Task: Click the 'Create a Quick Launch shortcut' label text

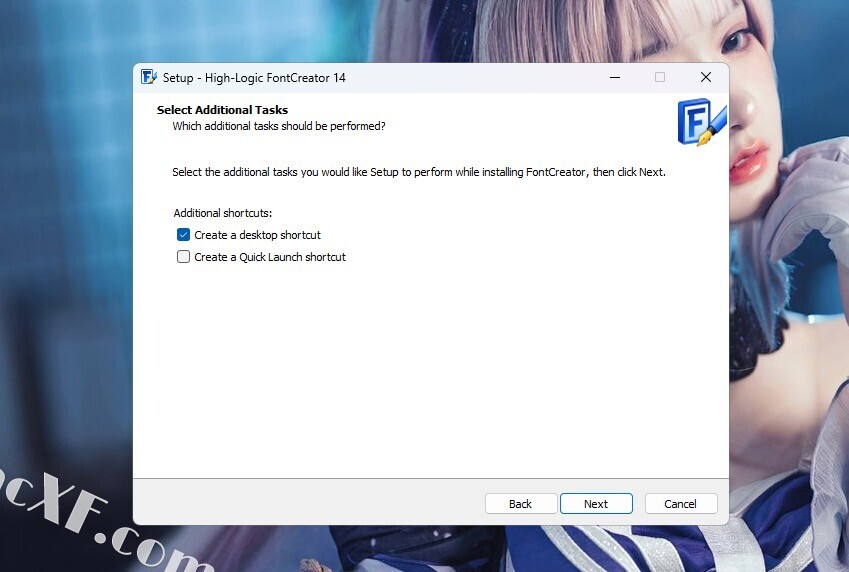Action: pos(270,257)
